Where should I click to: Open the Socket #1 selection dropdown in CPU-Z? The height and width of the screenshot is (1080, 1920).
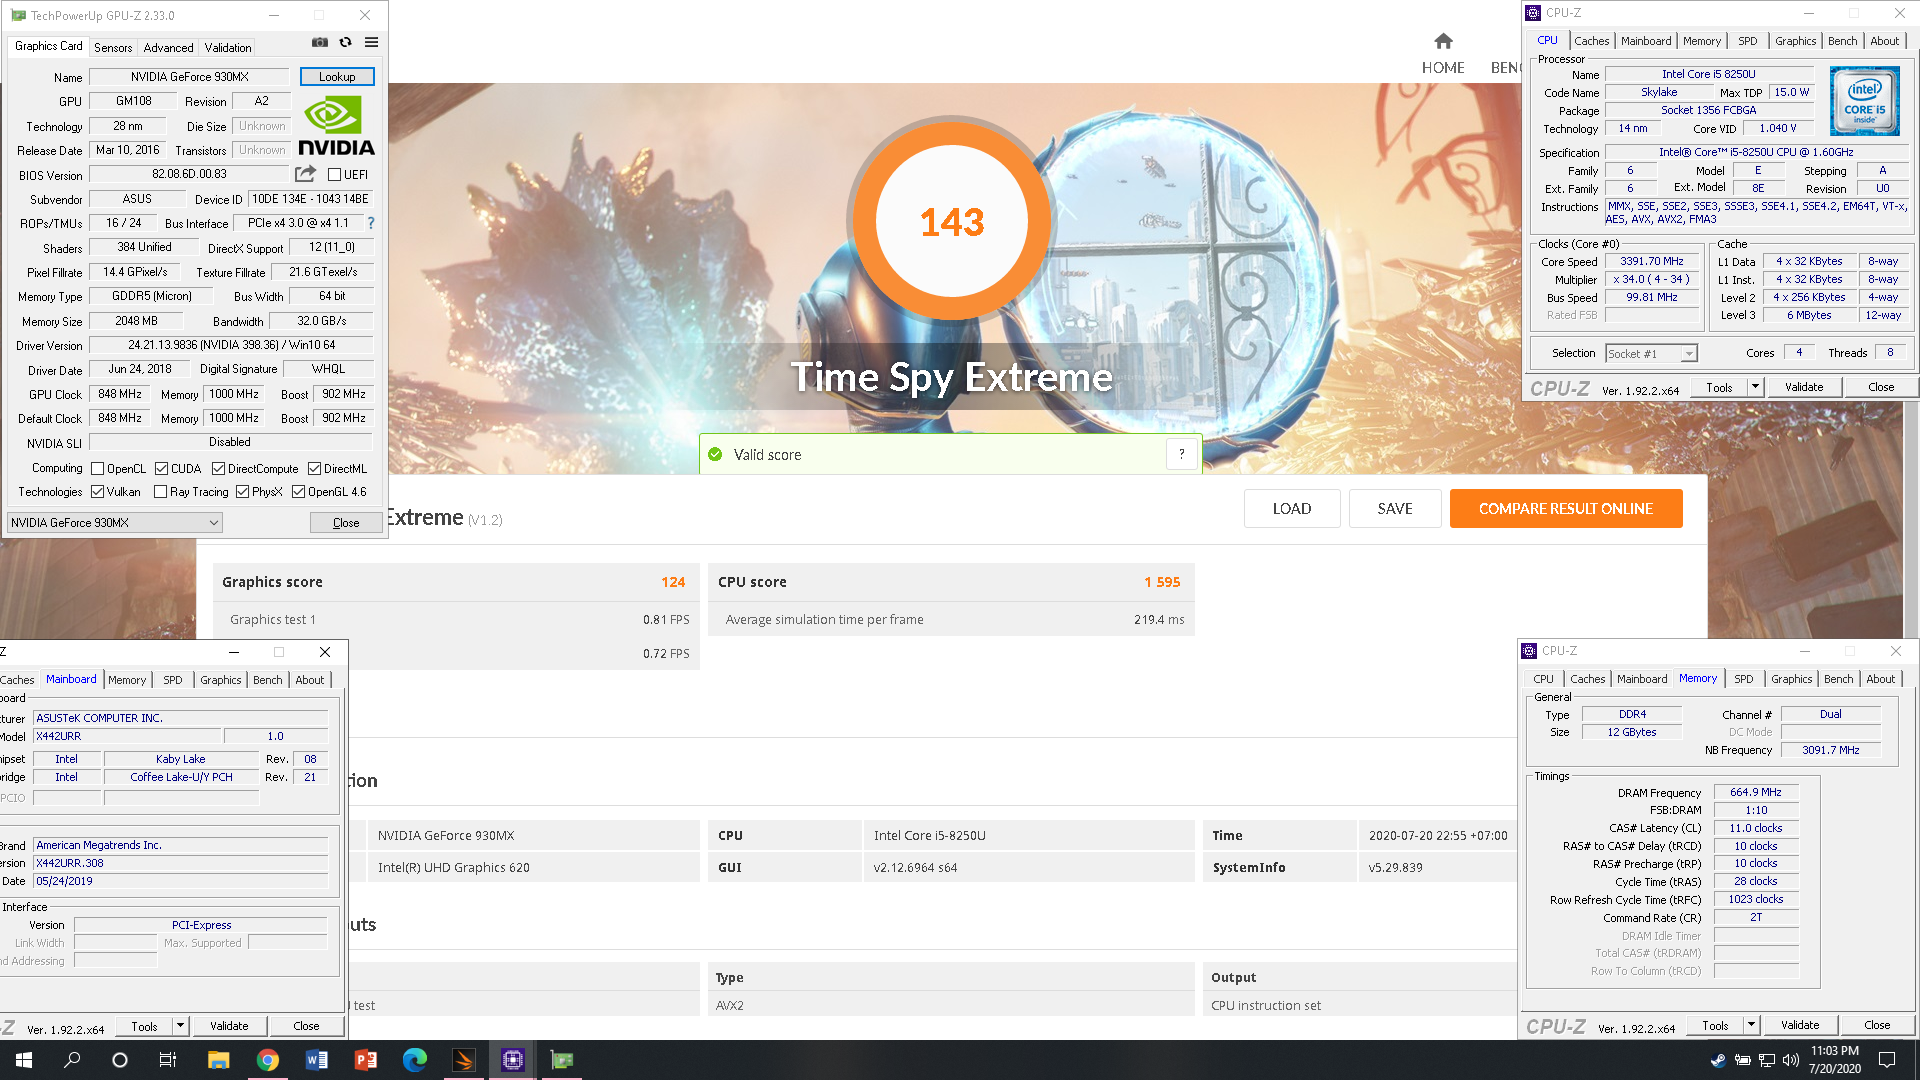click(x=1651, y=354)
